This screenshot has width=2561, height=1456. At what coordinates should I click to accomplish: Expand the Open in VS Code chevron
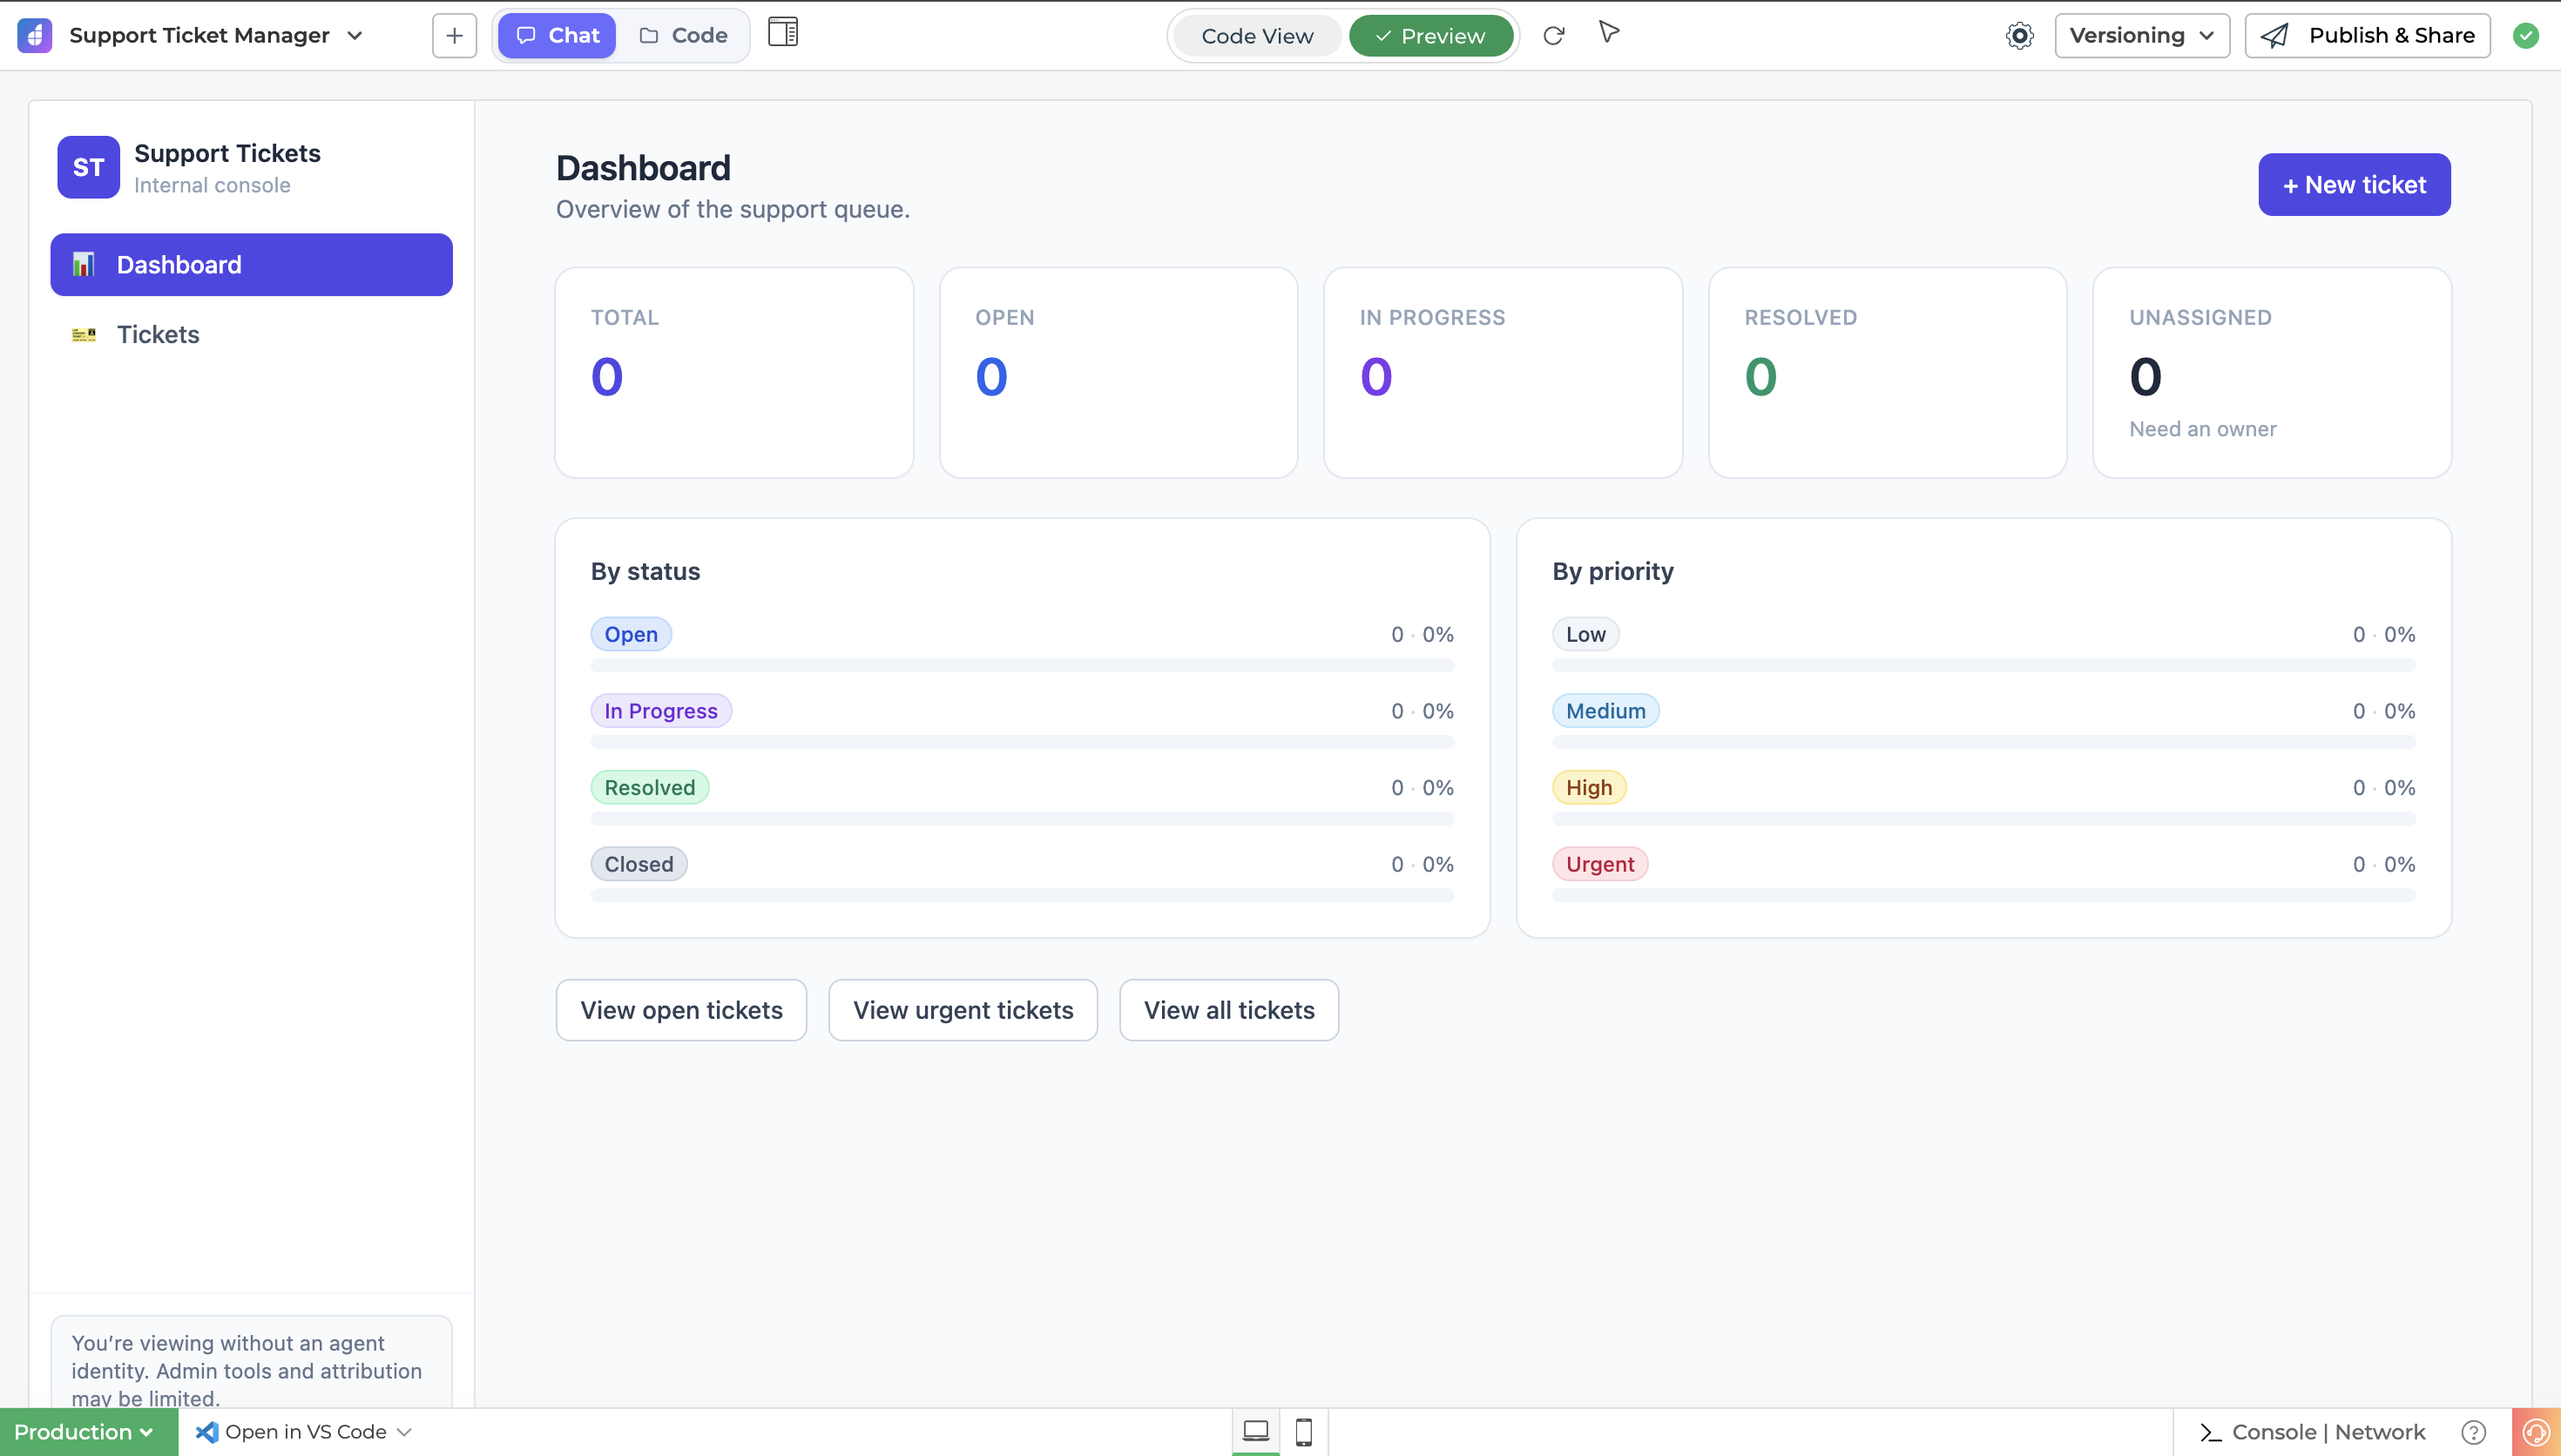pos(404,1433)
